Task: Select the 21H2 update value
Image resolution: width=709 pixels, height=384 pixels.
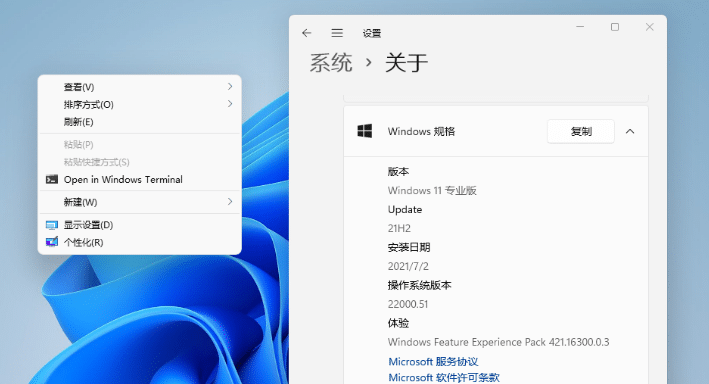Action: click(399, 228)
